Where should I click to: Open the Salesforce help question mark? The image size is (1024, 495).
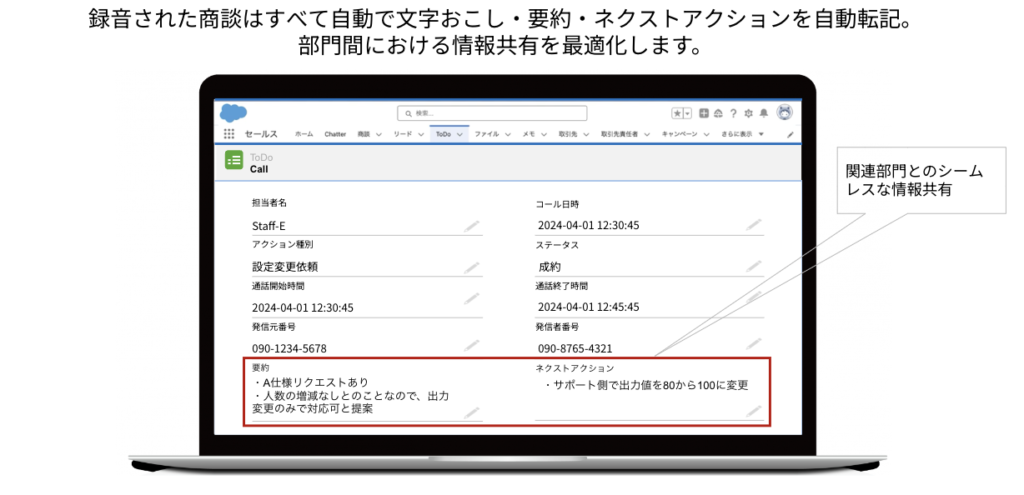733,113
